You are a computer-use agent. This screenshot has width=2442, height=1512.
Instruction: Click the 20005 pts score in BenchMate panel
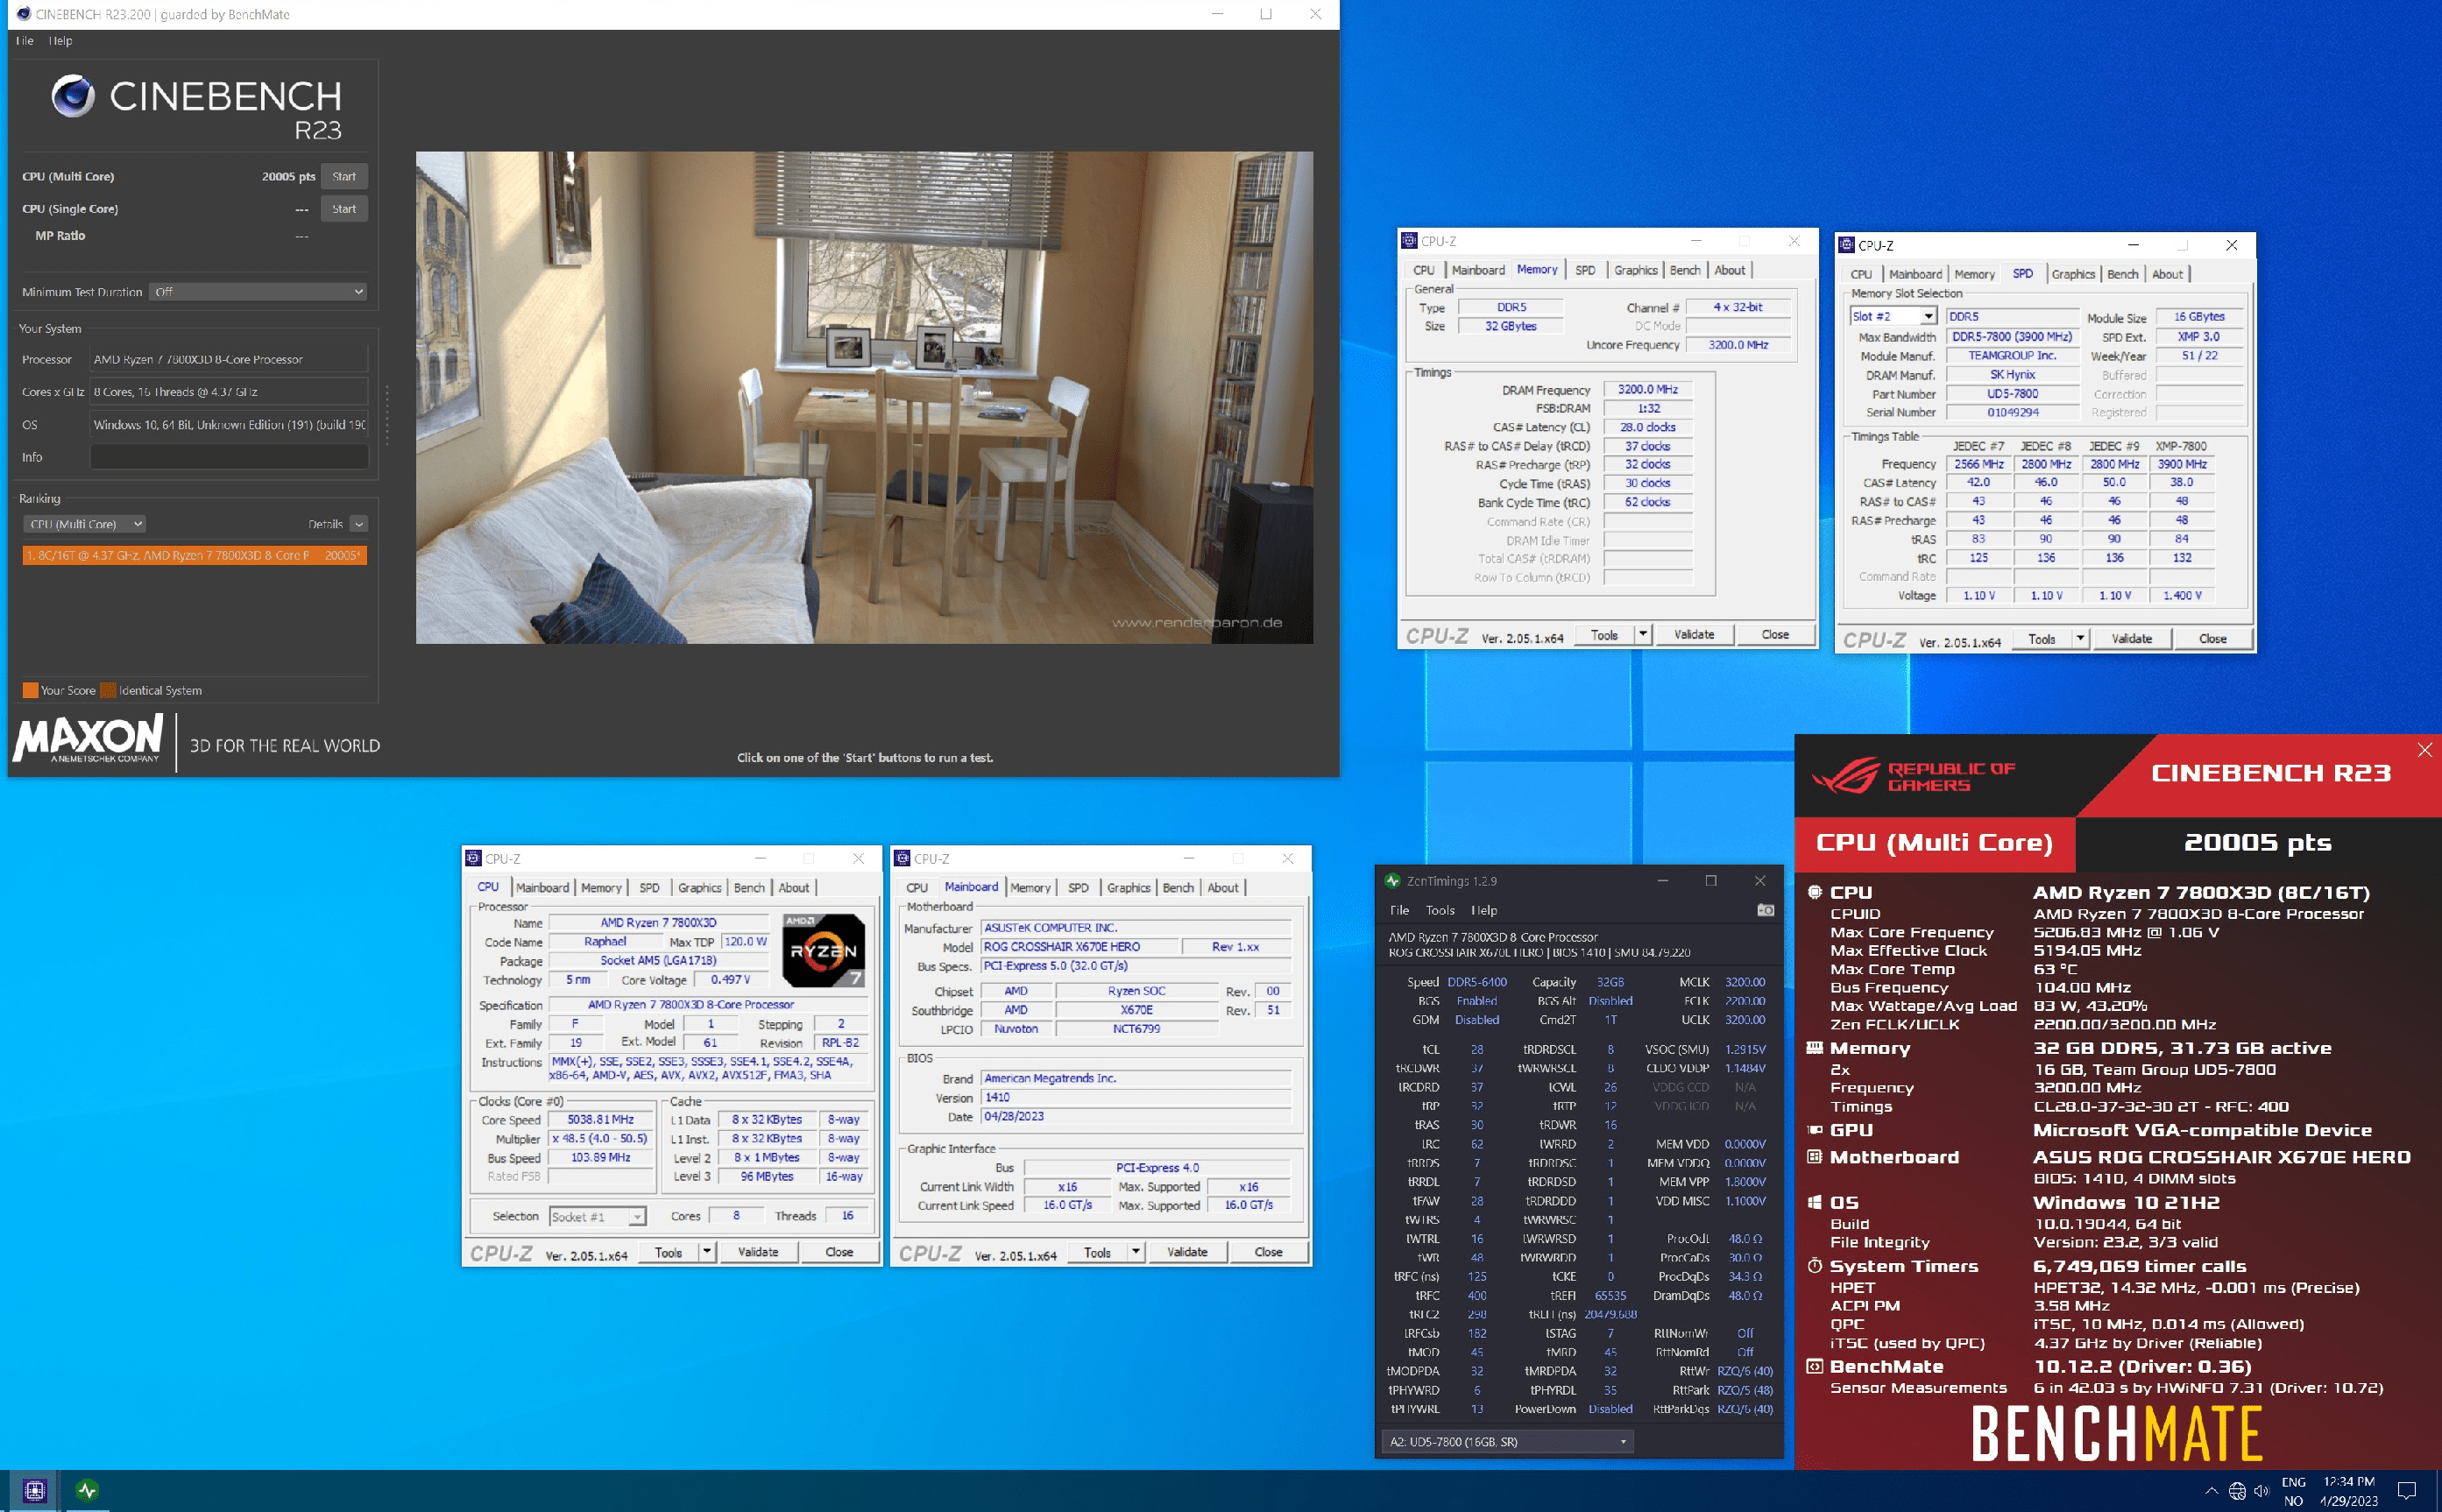click(2257, 842)
